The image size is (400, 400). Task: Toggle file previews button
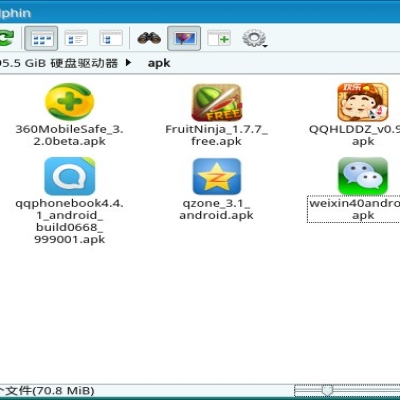click(x=184, y=38)
